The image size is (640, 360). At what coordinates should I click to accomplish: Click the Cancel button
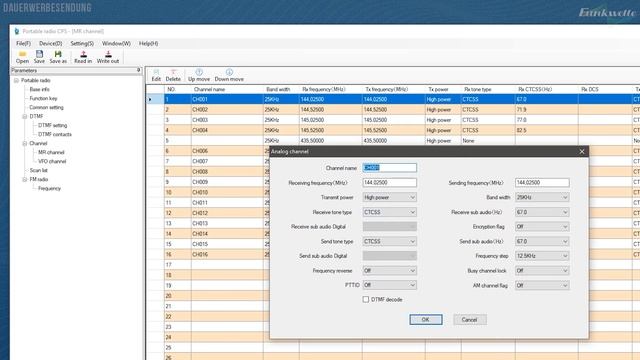point(469,320)
